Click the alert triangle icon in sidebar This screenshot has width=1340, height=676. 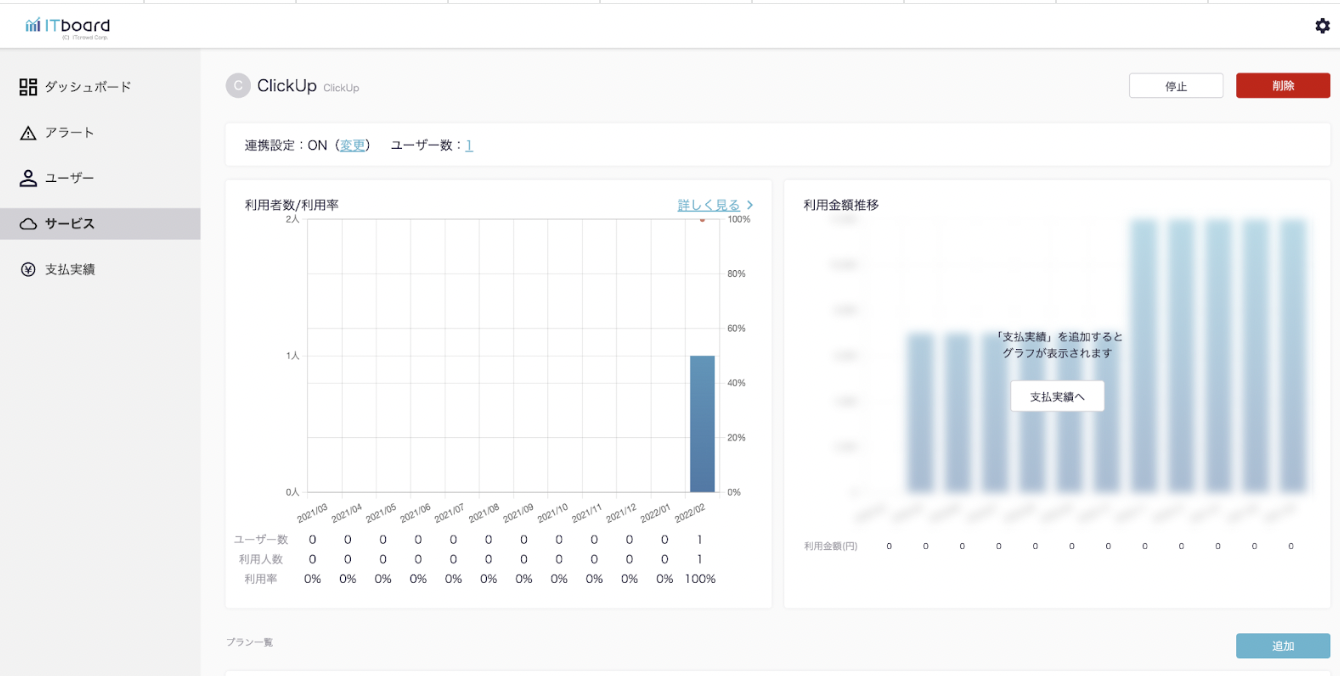(x=28, y=133)
